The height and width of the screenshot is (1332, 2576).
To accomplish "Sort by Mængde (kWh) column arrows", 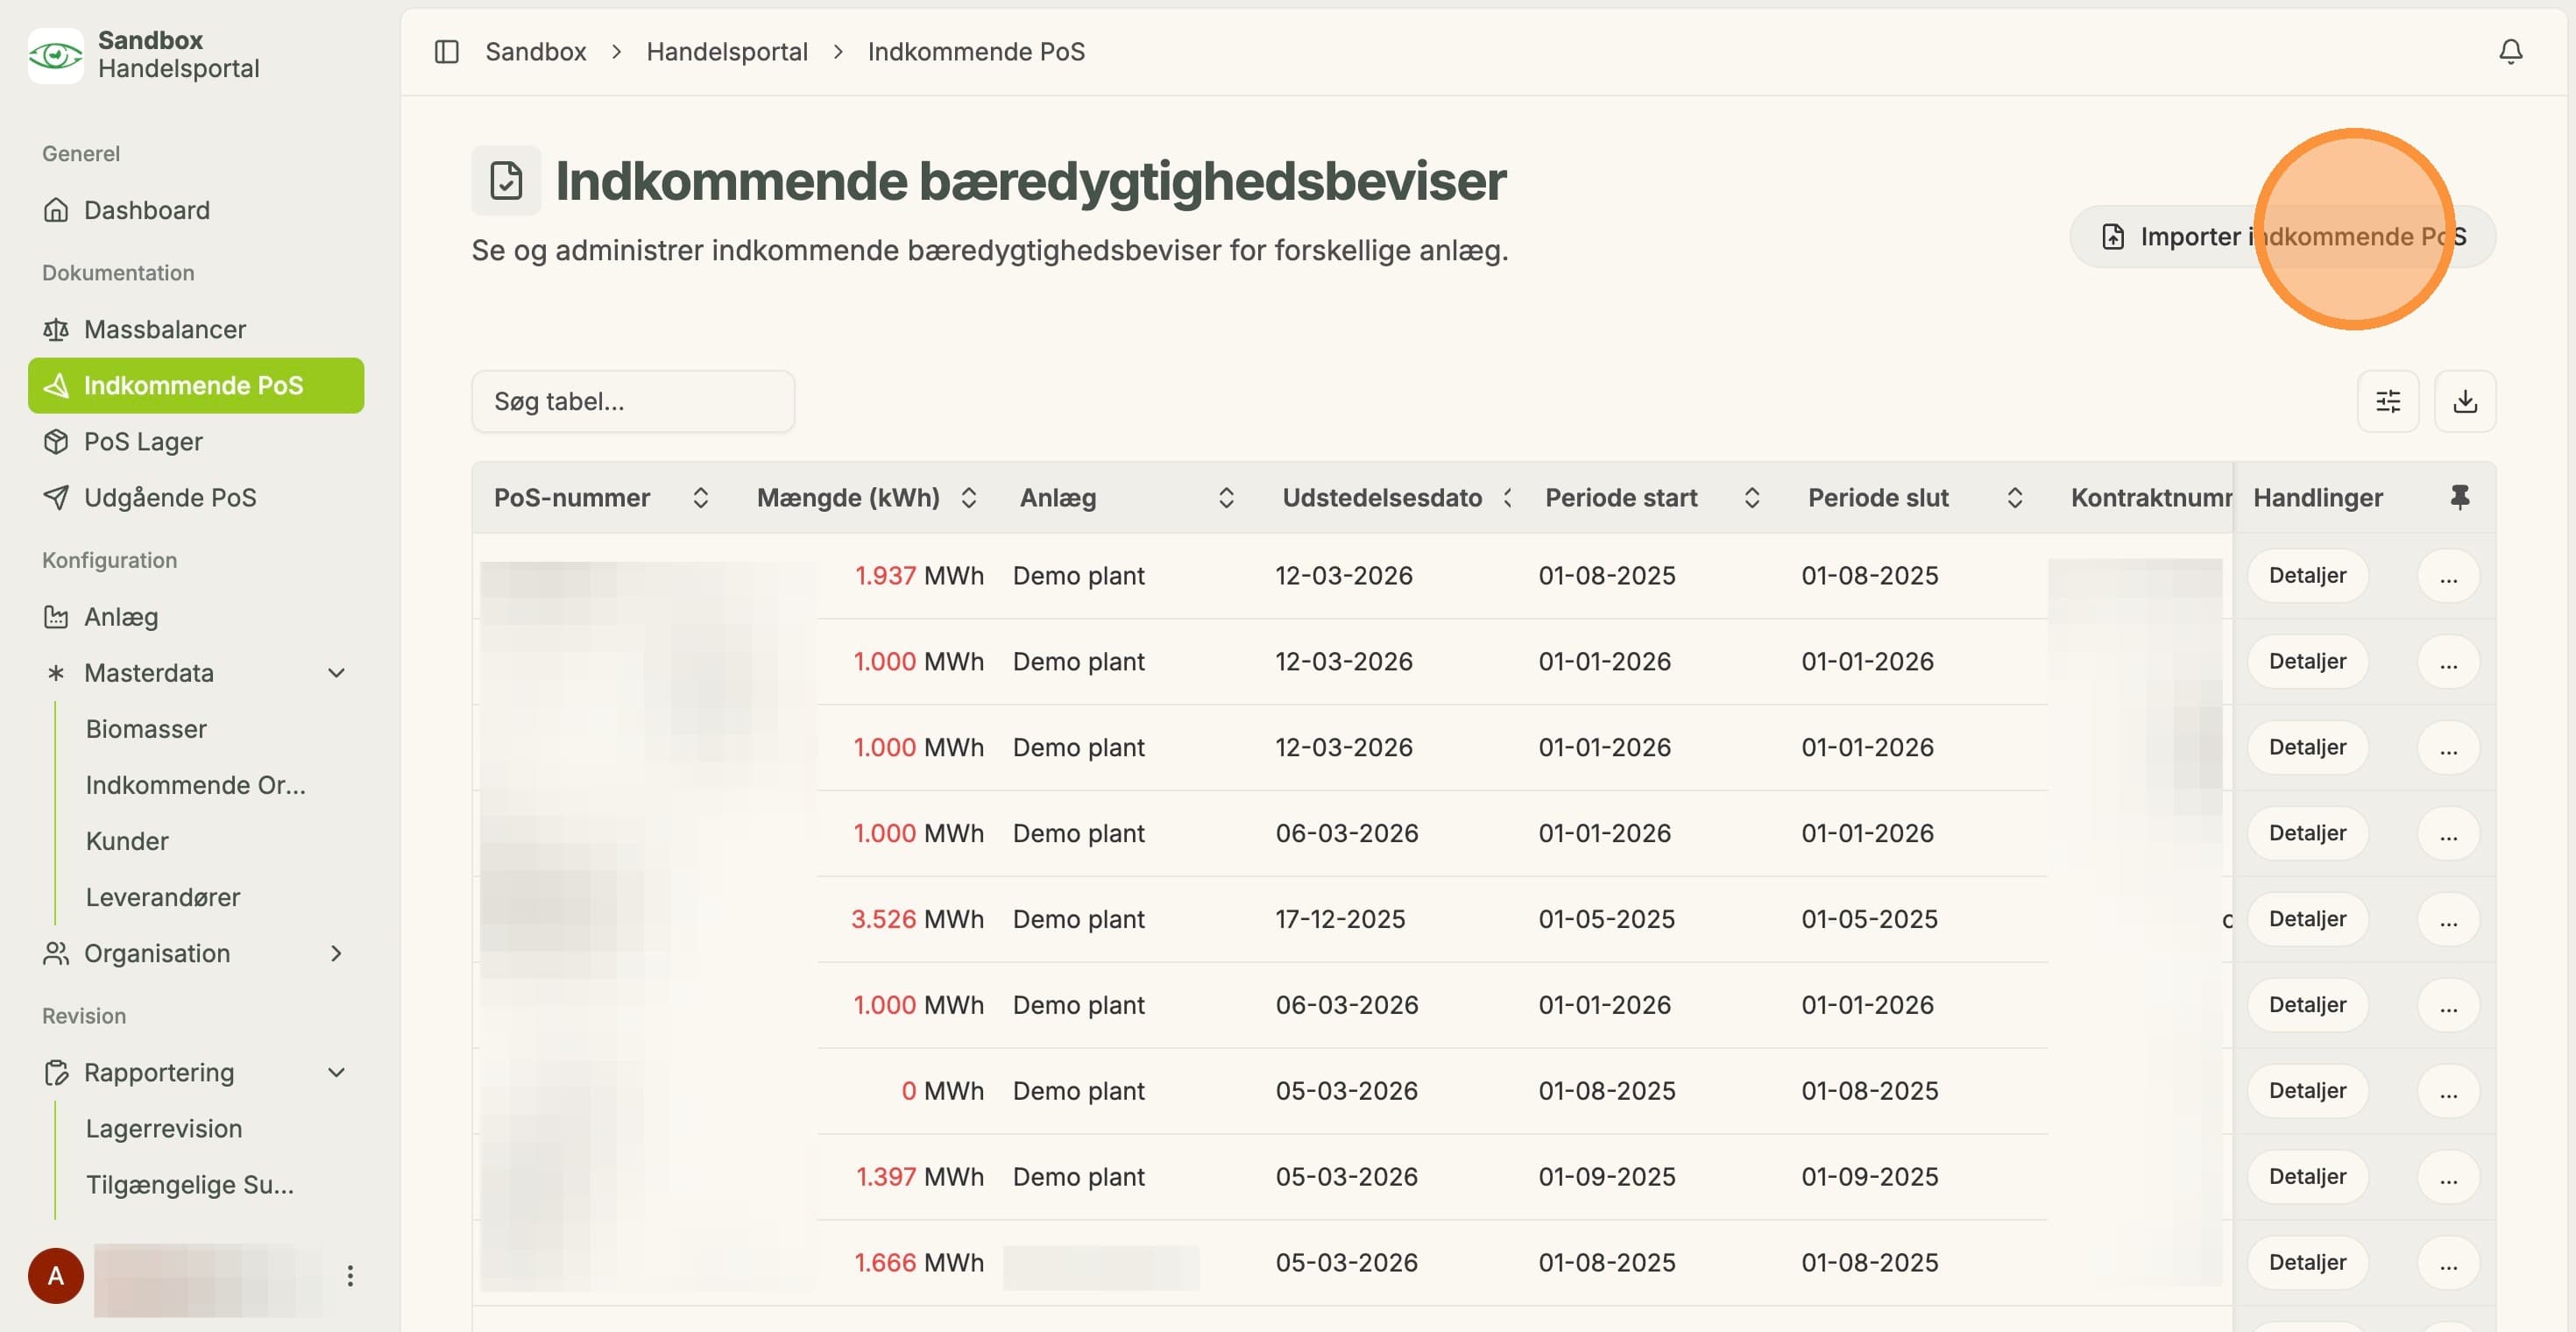I will pos(968,497).
